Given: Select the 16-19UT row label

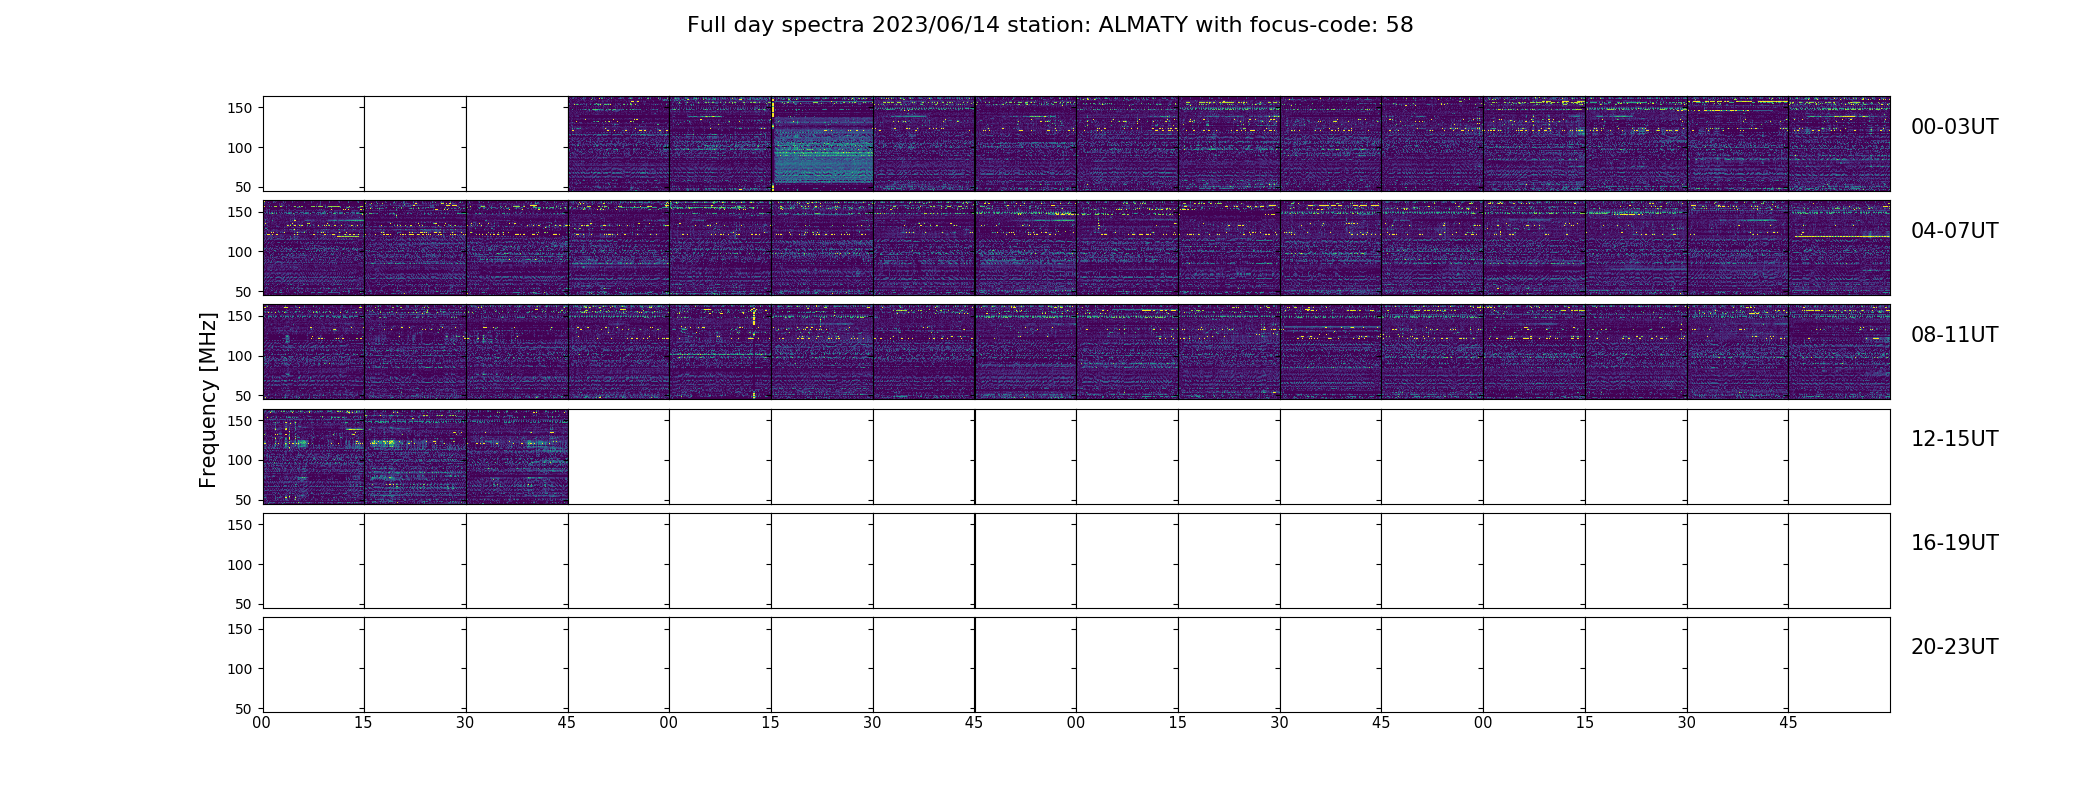Looking at the screenshot, I should [x=1954, y=543].
